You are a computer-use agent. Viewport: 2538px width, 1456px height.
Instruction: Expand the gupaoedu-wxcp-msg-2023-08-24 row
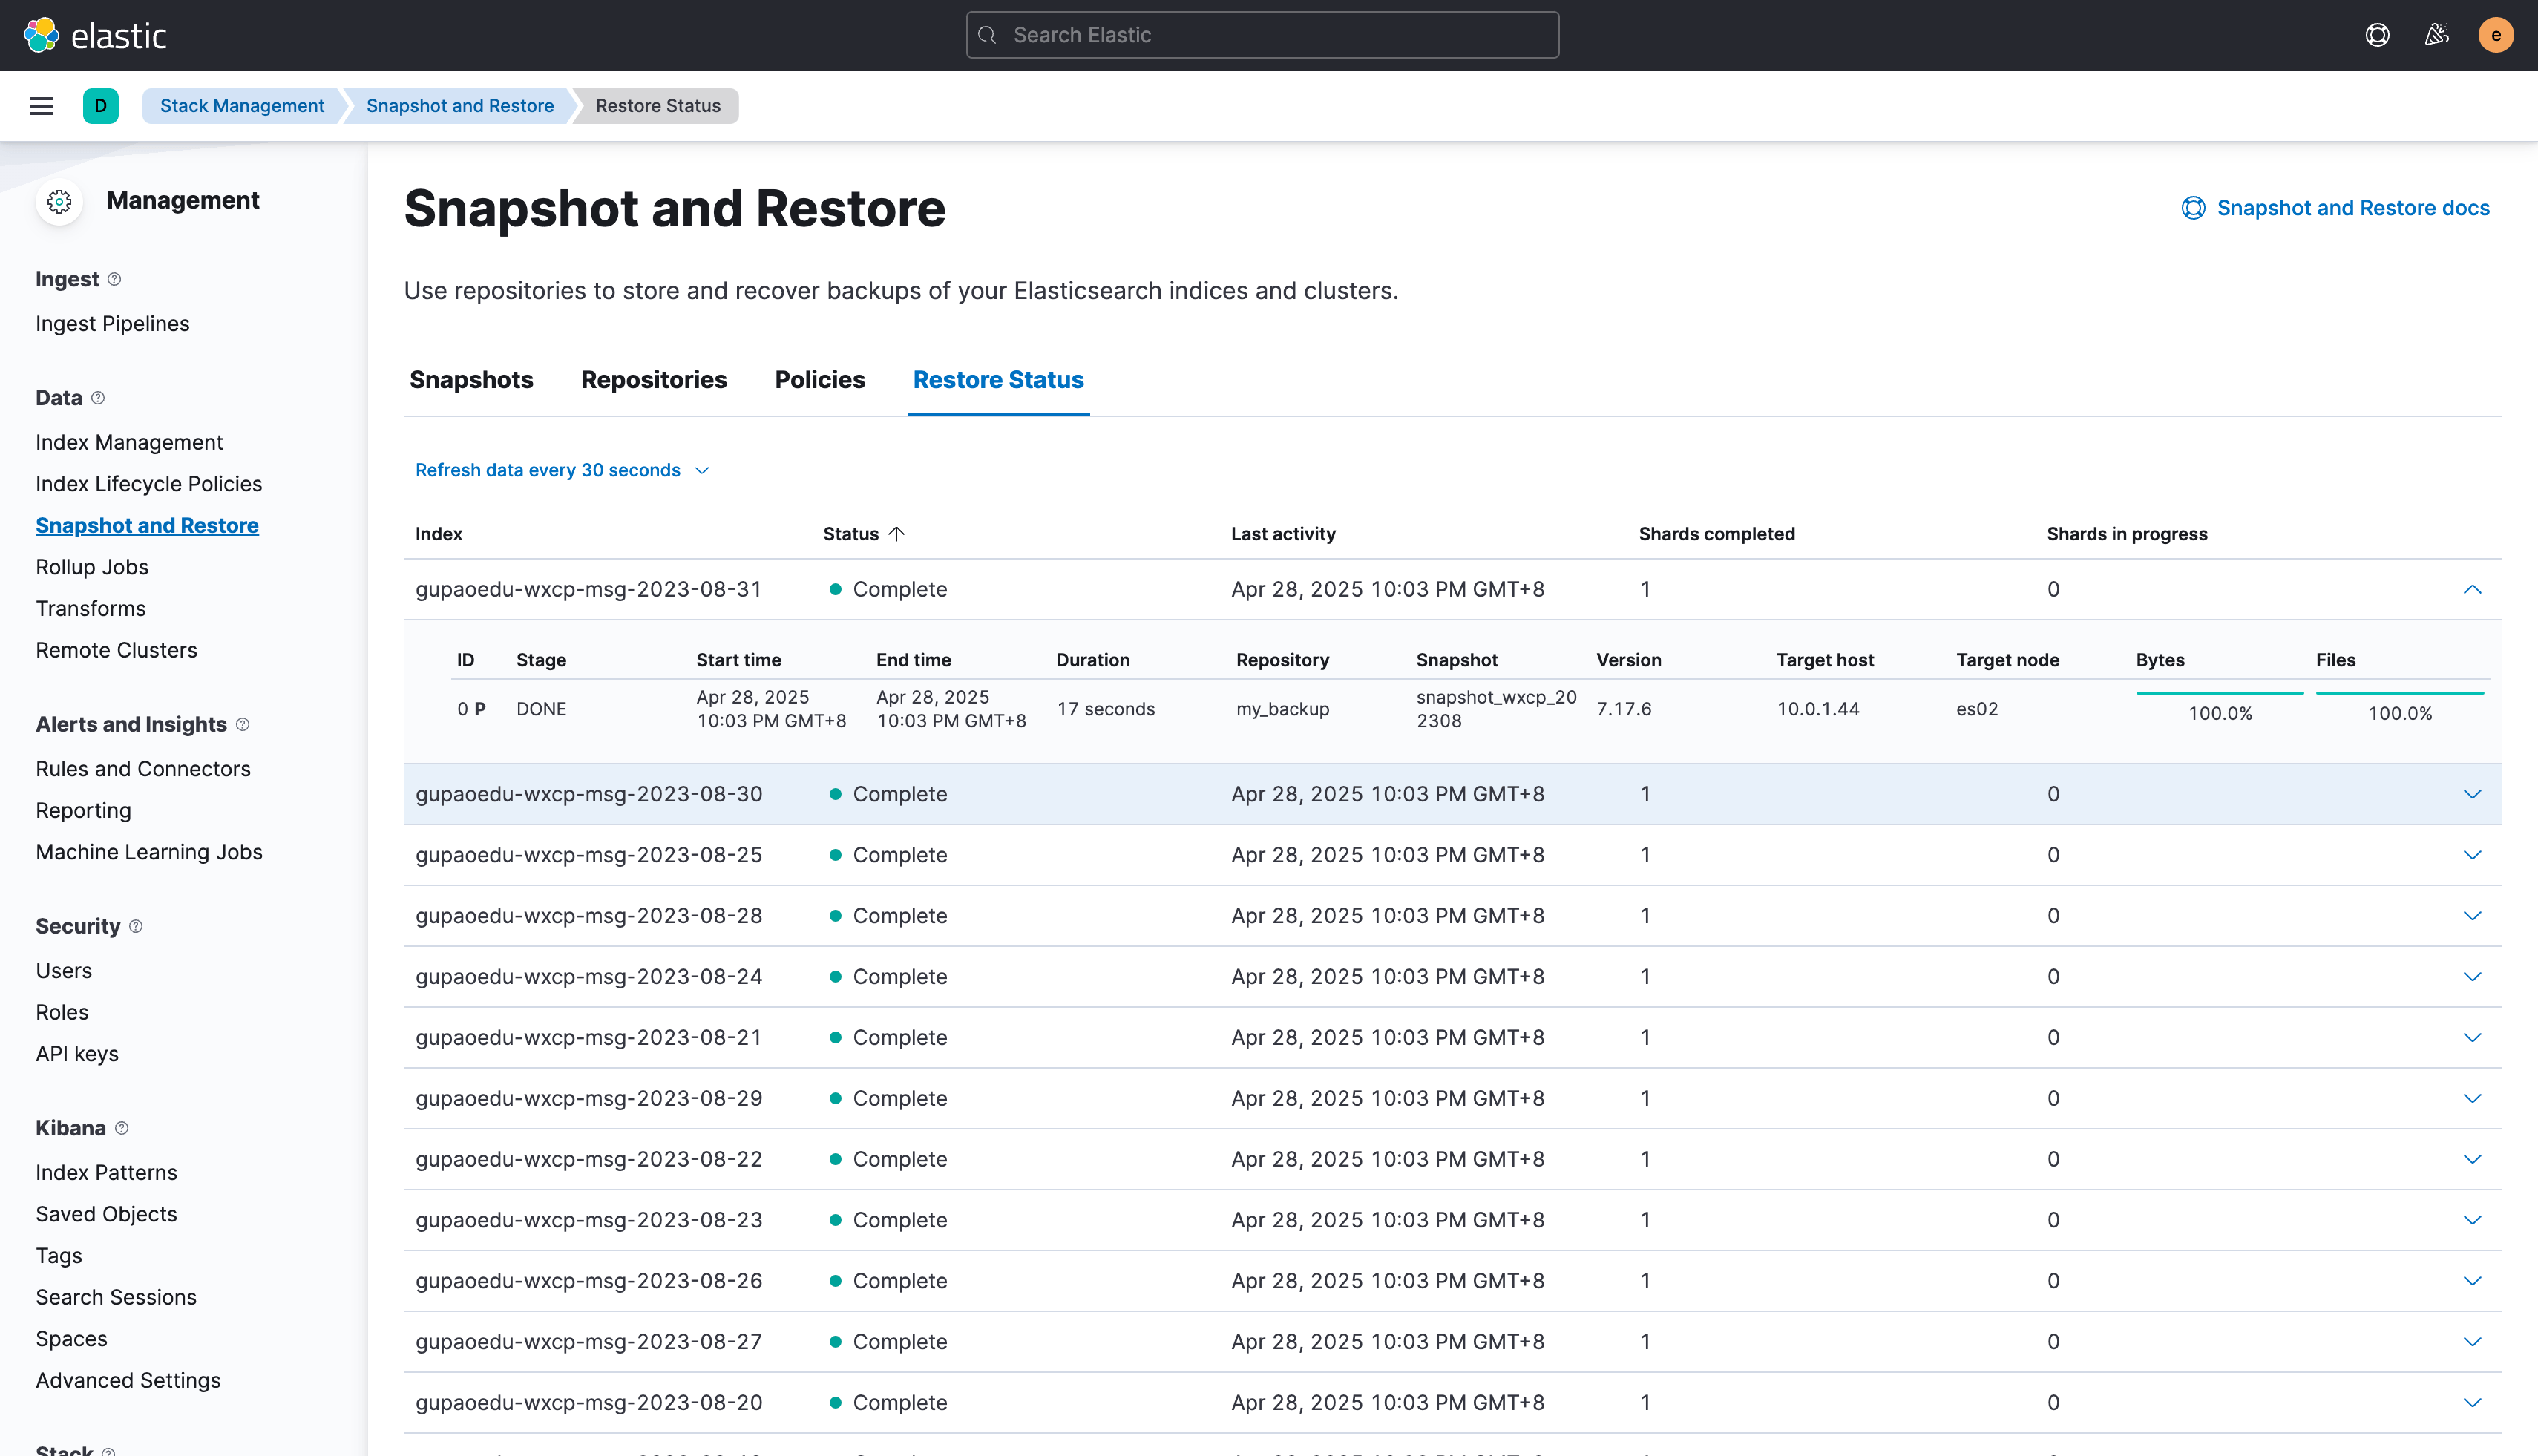[x=2472, y=977]
